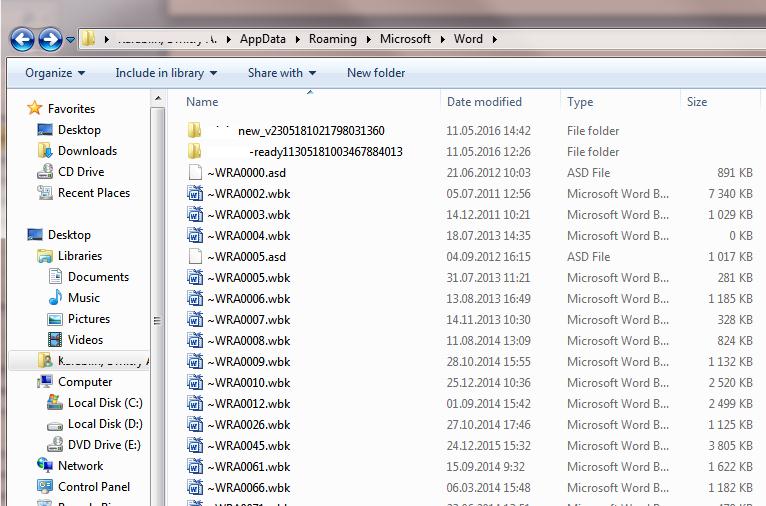The height and width of the screenshot is (506, 766).
Task: Open the Organize dropdown menu
Action: click(x=55, y=73)
